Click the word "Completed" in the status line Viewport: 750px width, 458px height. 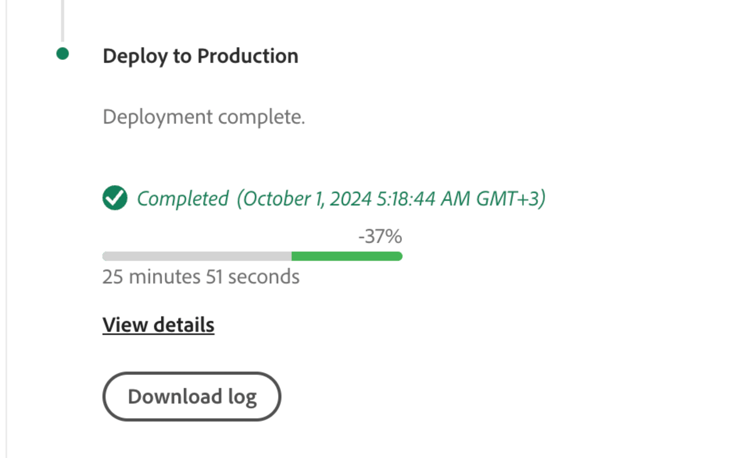click(x=183, y=198)
